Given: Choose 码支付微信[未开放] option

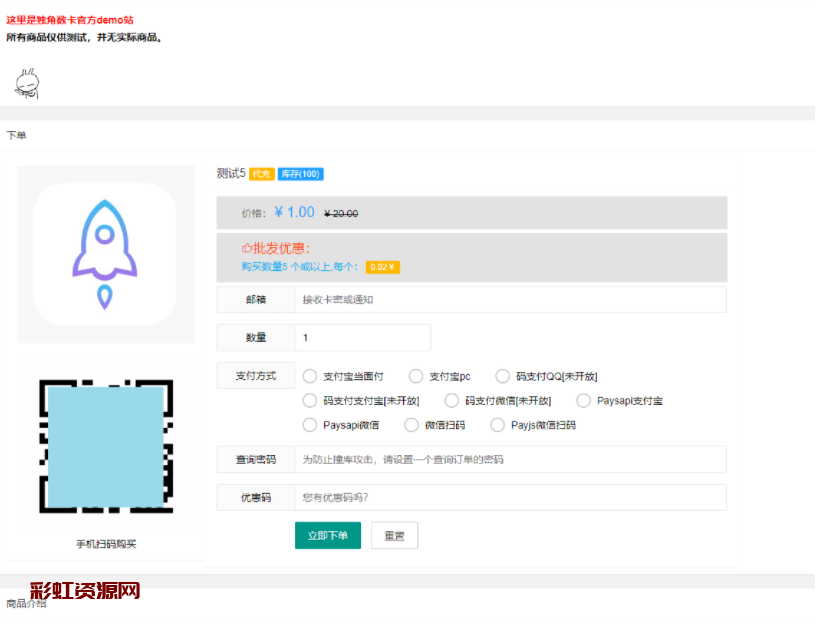Looking at the screenshot, I should tap(452, 401).
